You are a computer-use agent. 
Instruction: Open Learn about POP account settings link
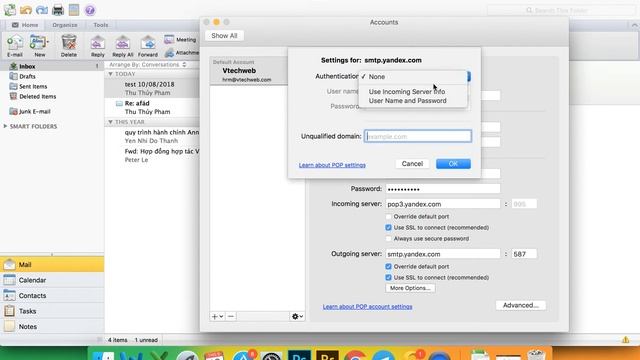pos(367,307)
